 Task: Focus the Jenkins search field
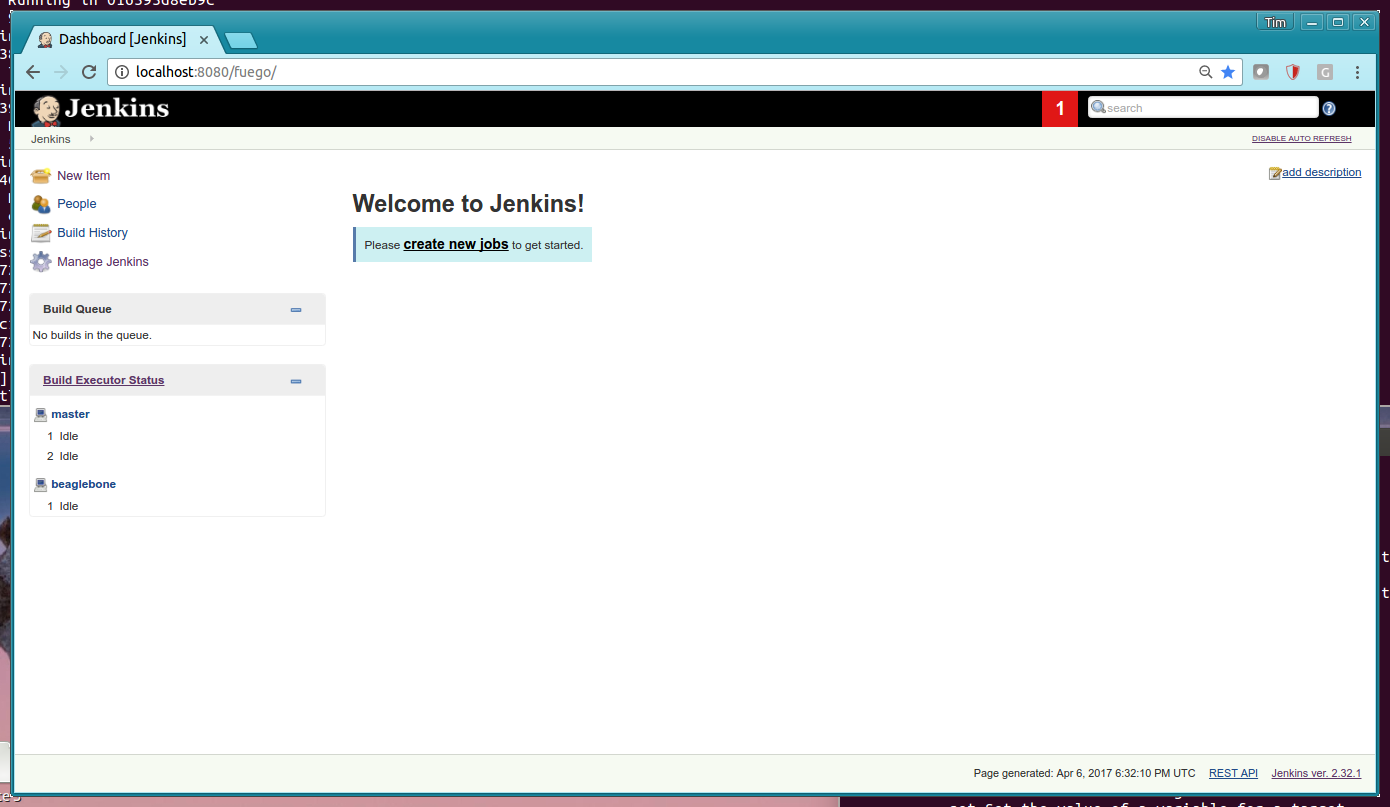pyautogui.click(x=1203, y=108)
